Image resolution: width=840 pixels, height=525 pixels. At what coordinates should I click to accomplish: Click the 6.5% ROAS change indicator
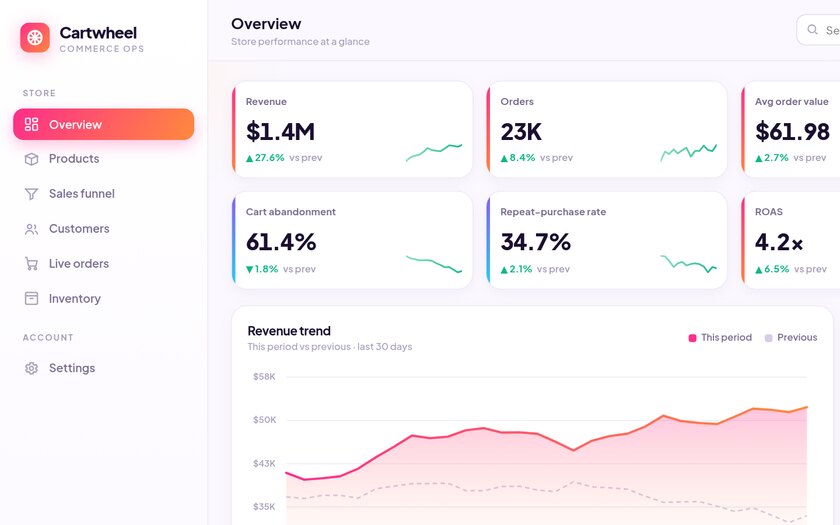(772, 269)
